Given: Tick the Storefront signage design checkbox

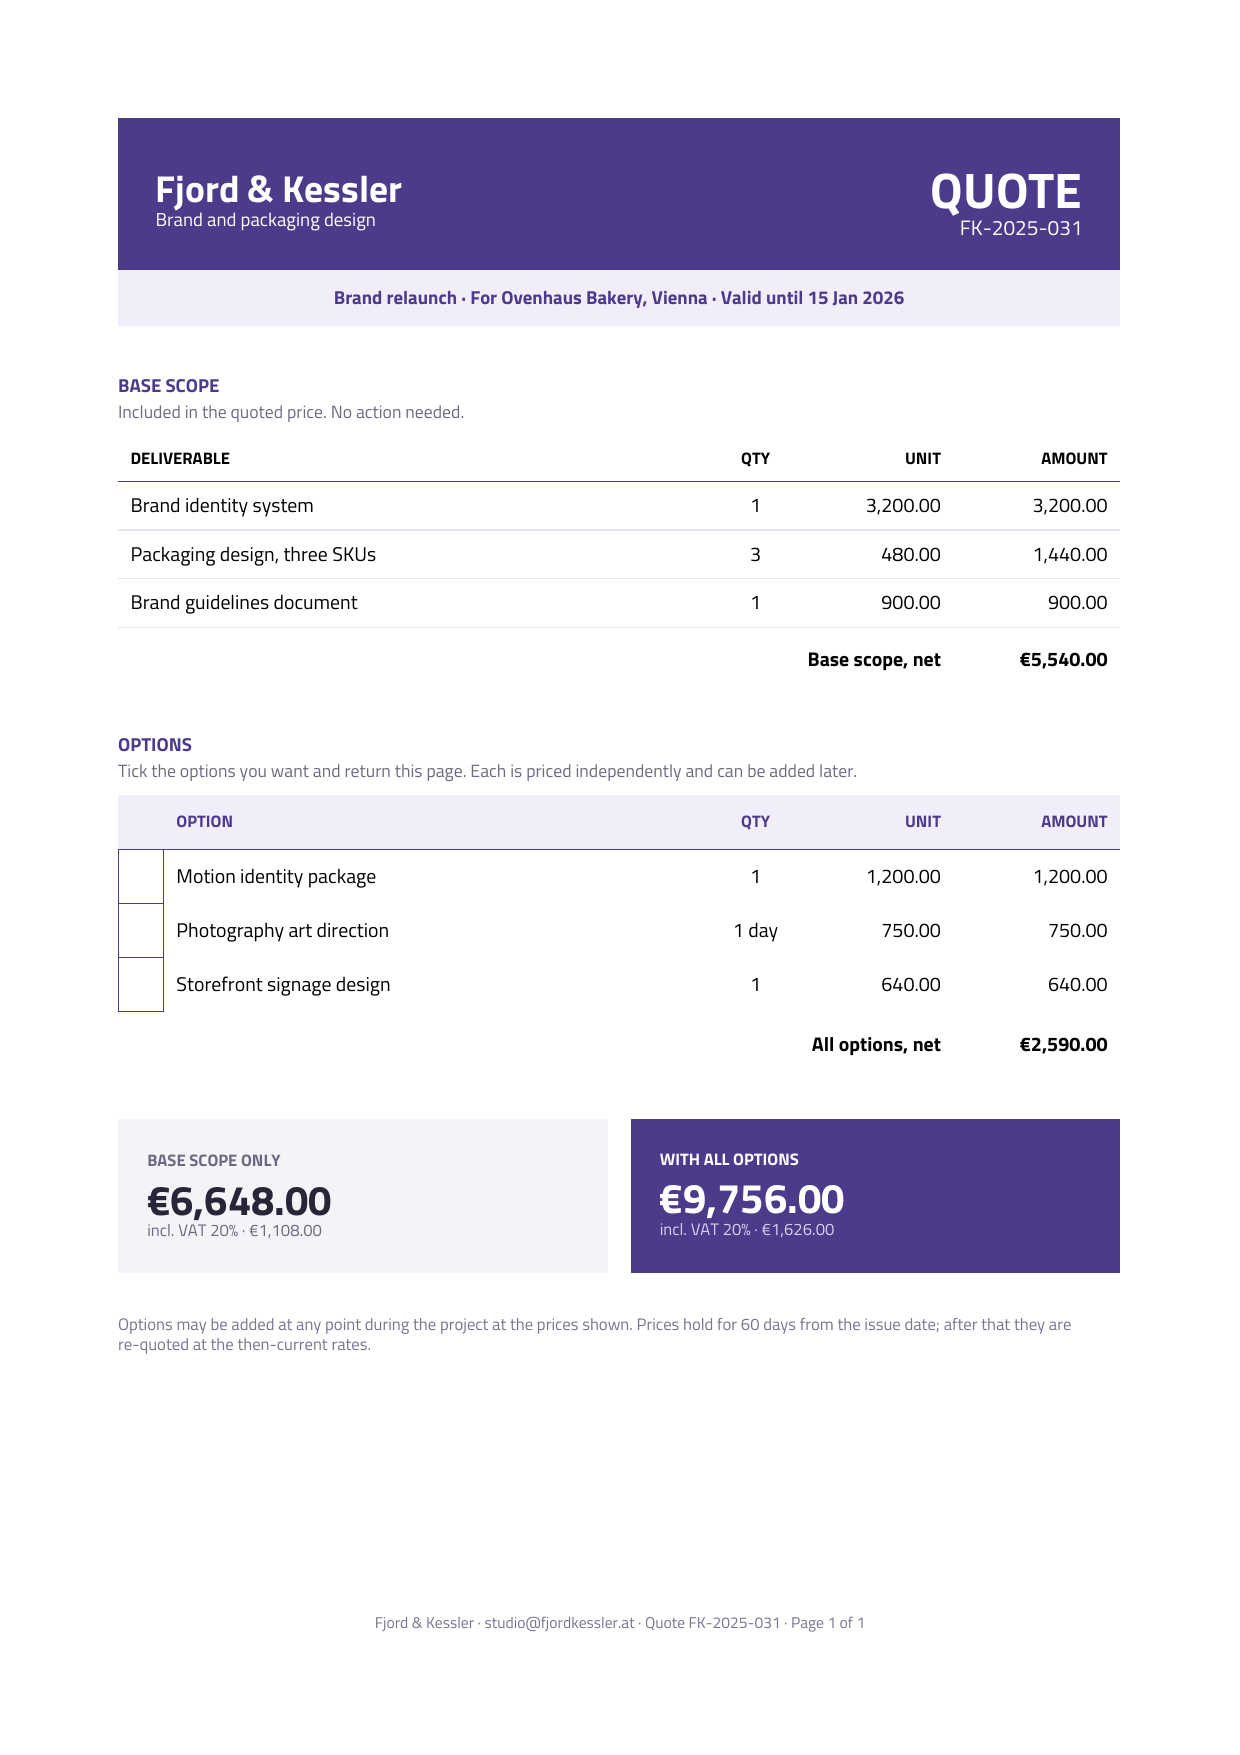Looking at the screenshot, I should pyautogui.click(x=141, y=985).
